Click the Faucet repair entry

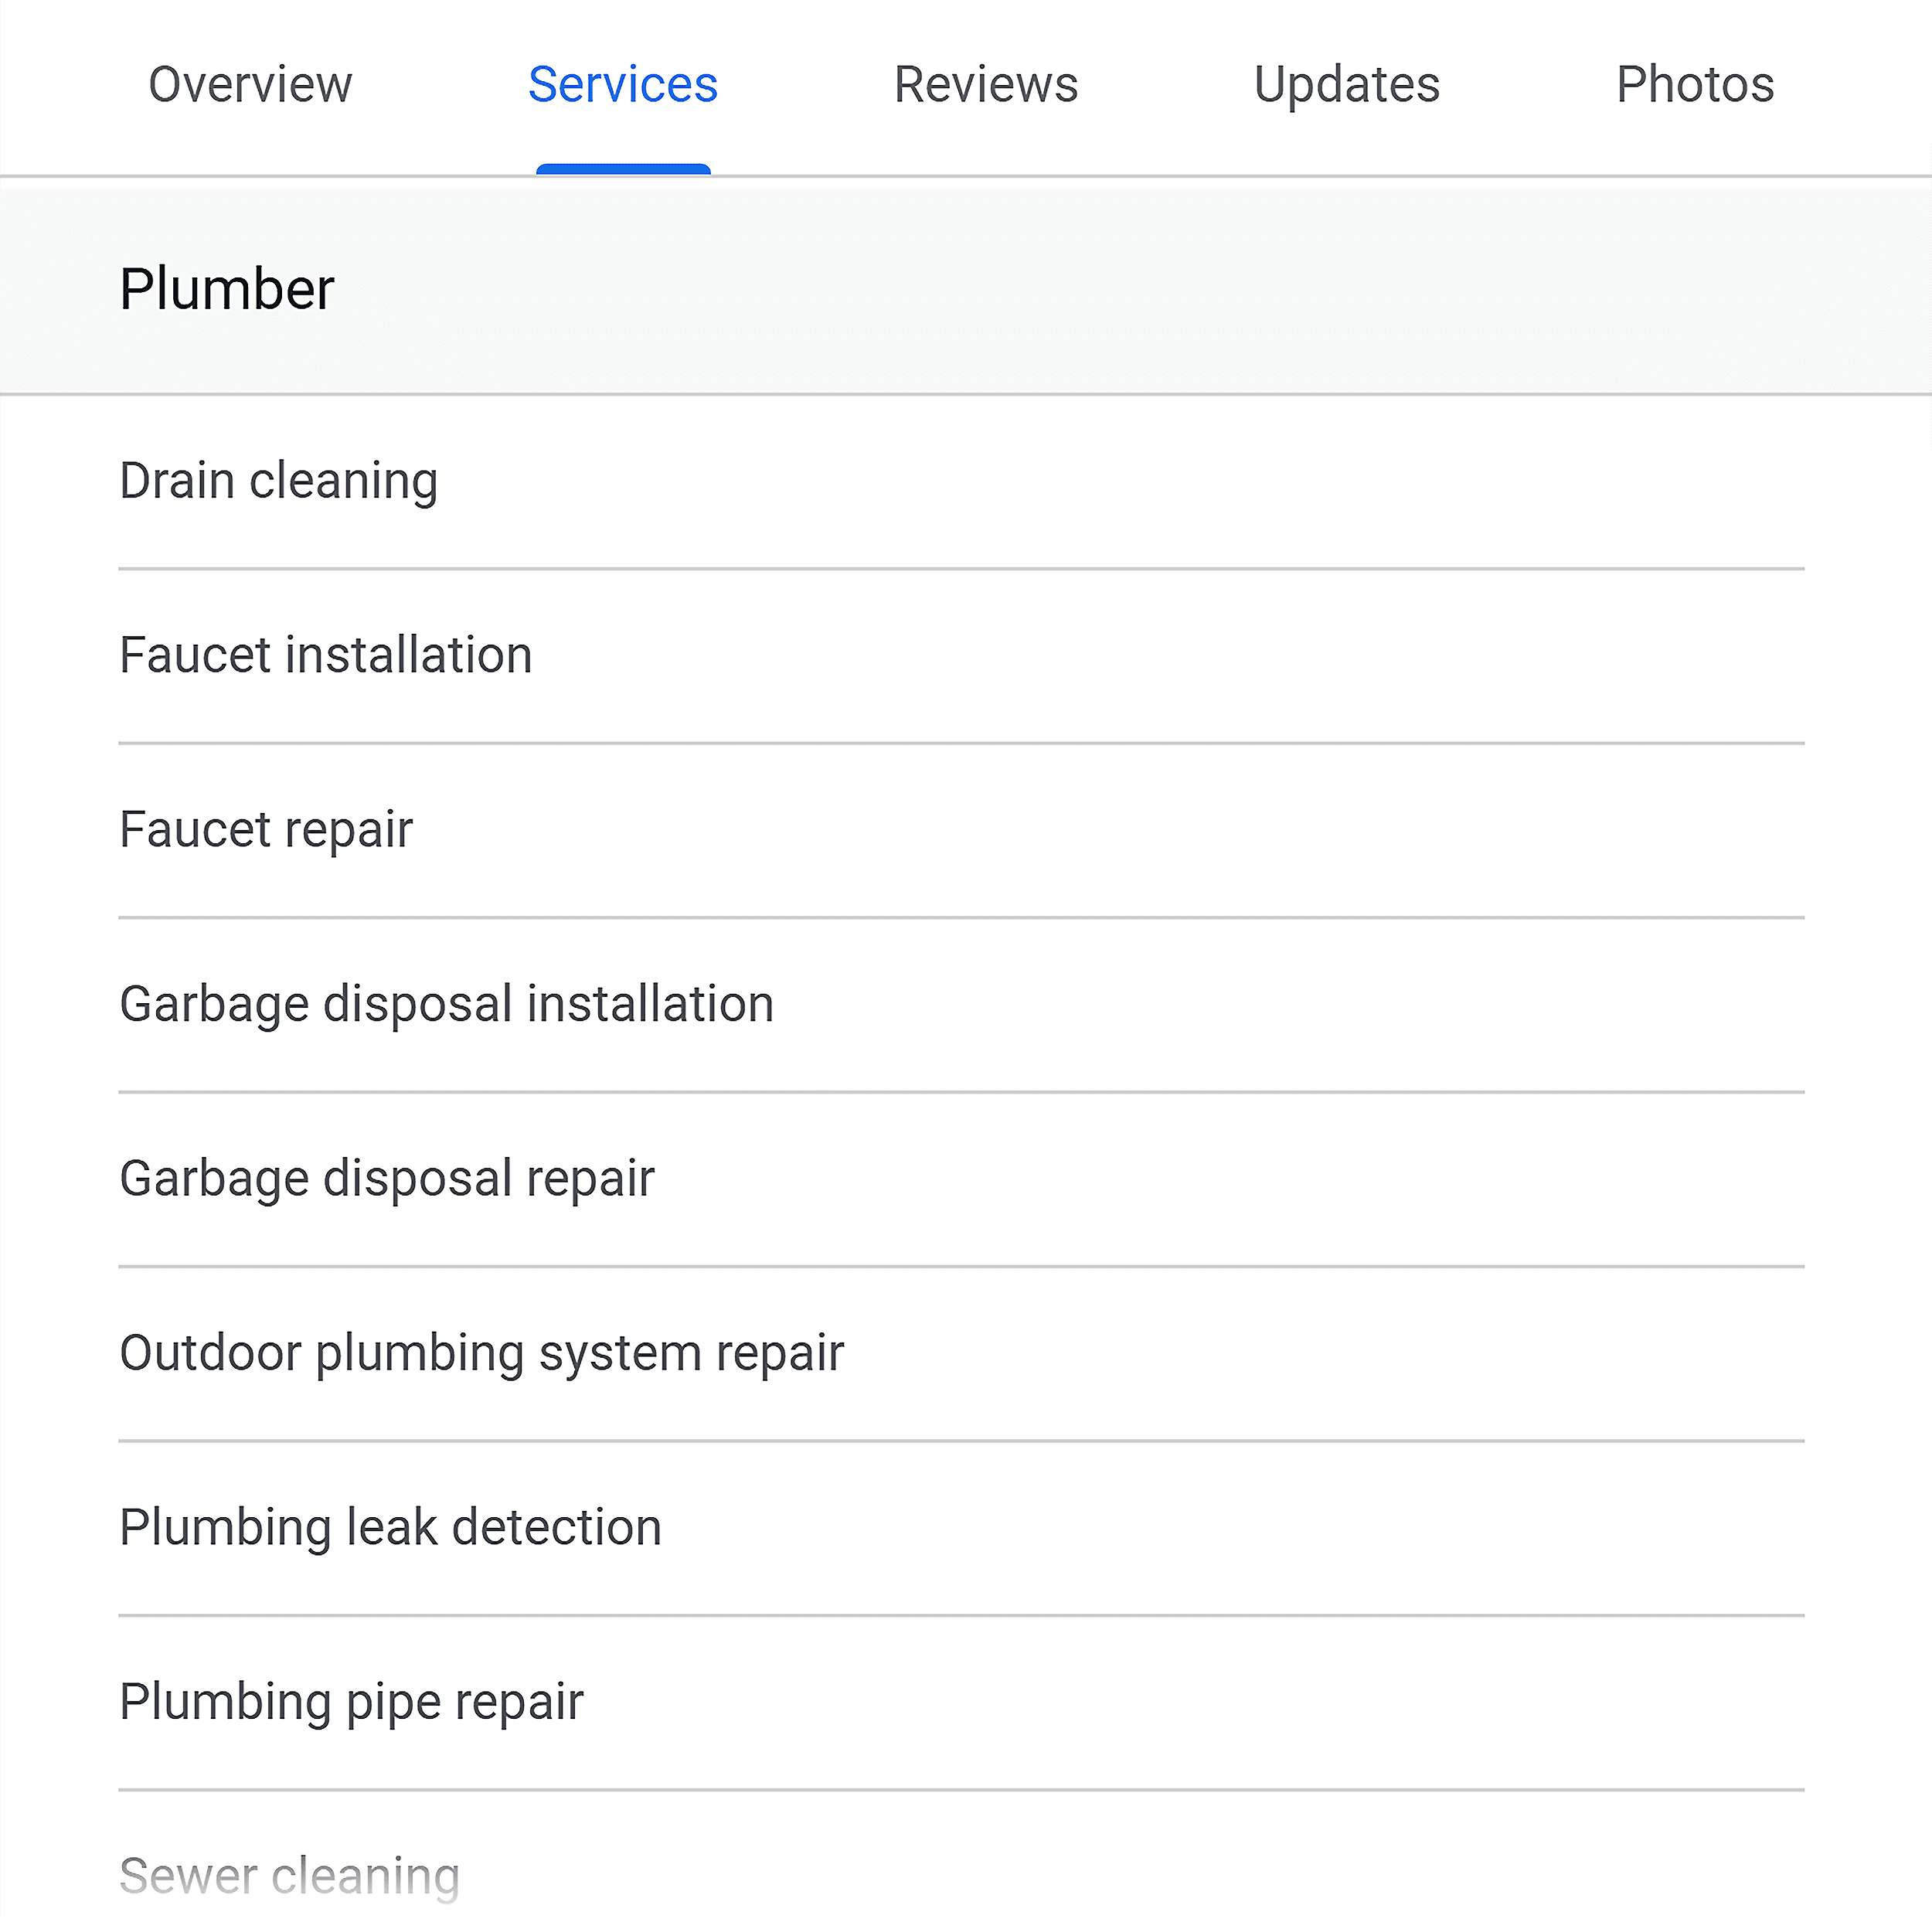(x=265, y=829)
